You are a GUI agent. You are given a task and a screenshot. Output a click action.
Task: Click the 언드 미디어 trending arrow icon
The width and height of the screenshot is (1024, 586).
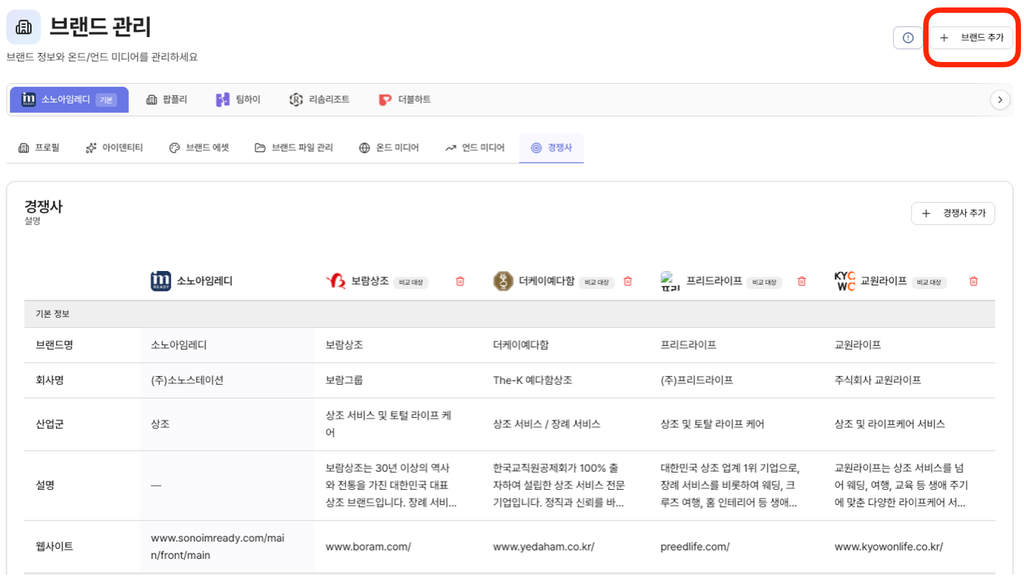pos(451,148)
